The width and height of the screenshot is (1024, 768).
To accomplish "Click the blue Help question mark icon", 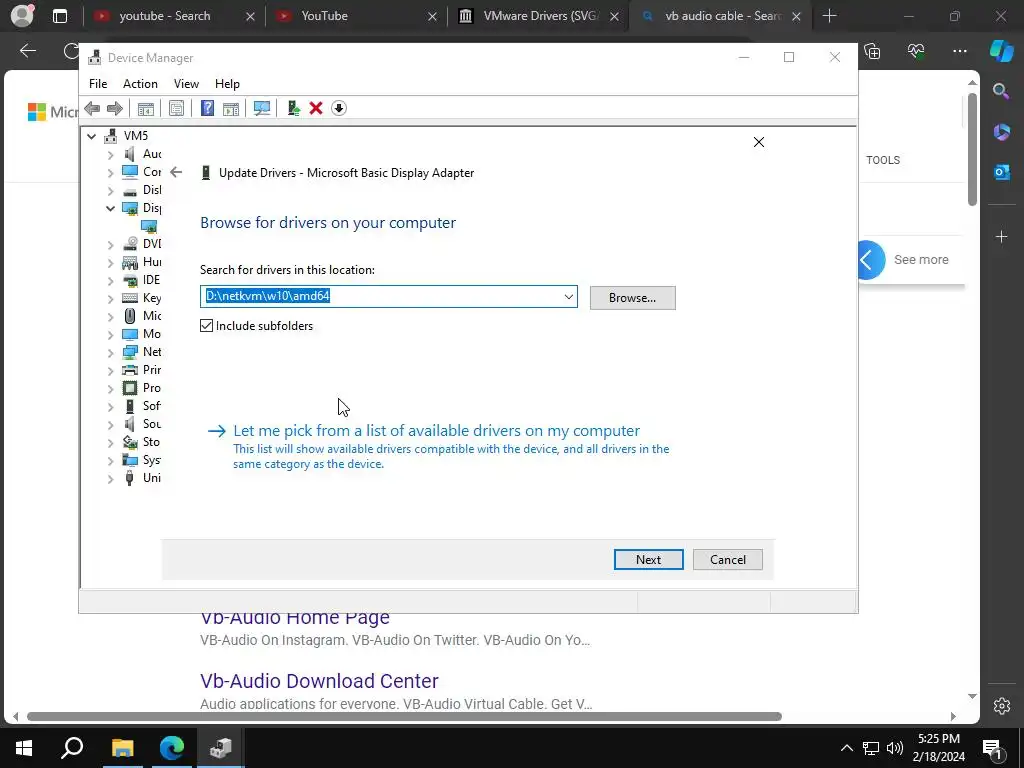I will pyautogui.click(x=207, y=108).
